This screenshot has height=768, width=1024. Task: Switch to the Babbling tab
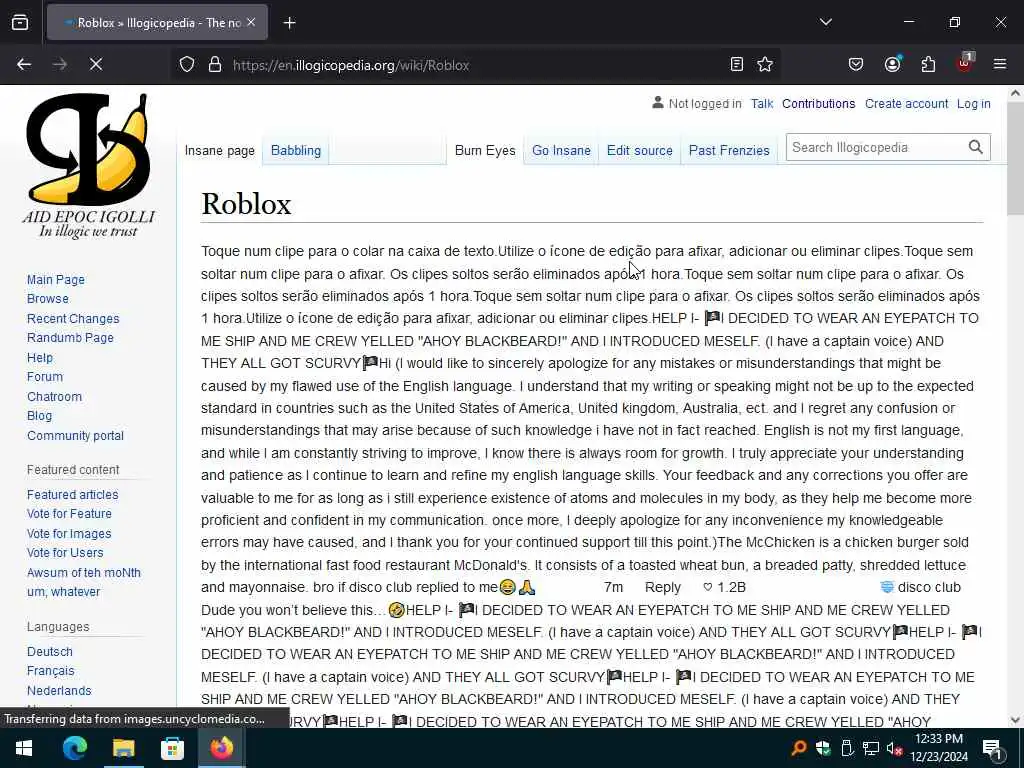[296, 150]
